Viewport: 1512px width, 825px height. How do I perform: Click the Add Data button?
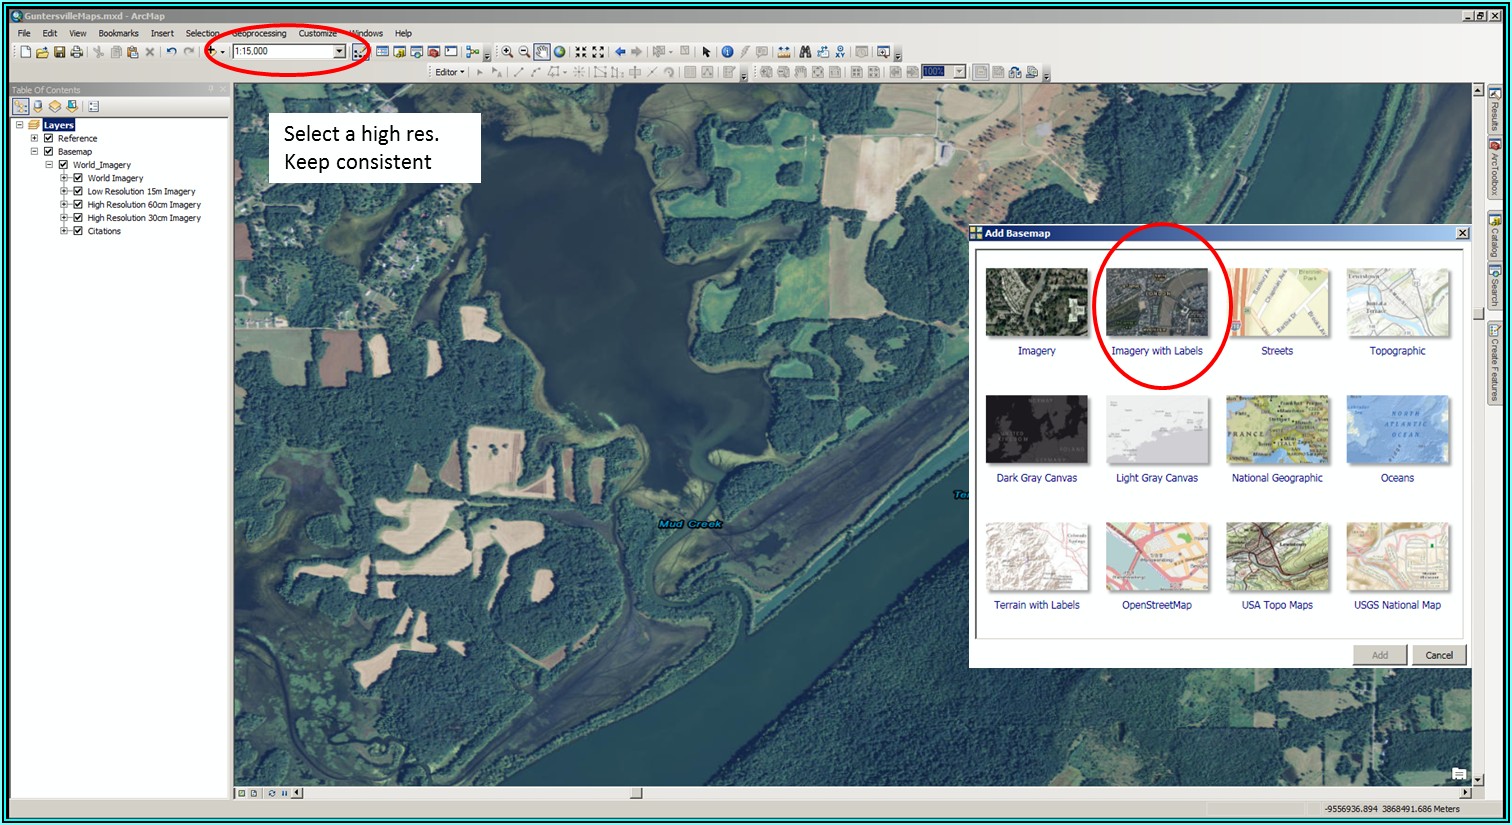[x=212, y=52]
